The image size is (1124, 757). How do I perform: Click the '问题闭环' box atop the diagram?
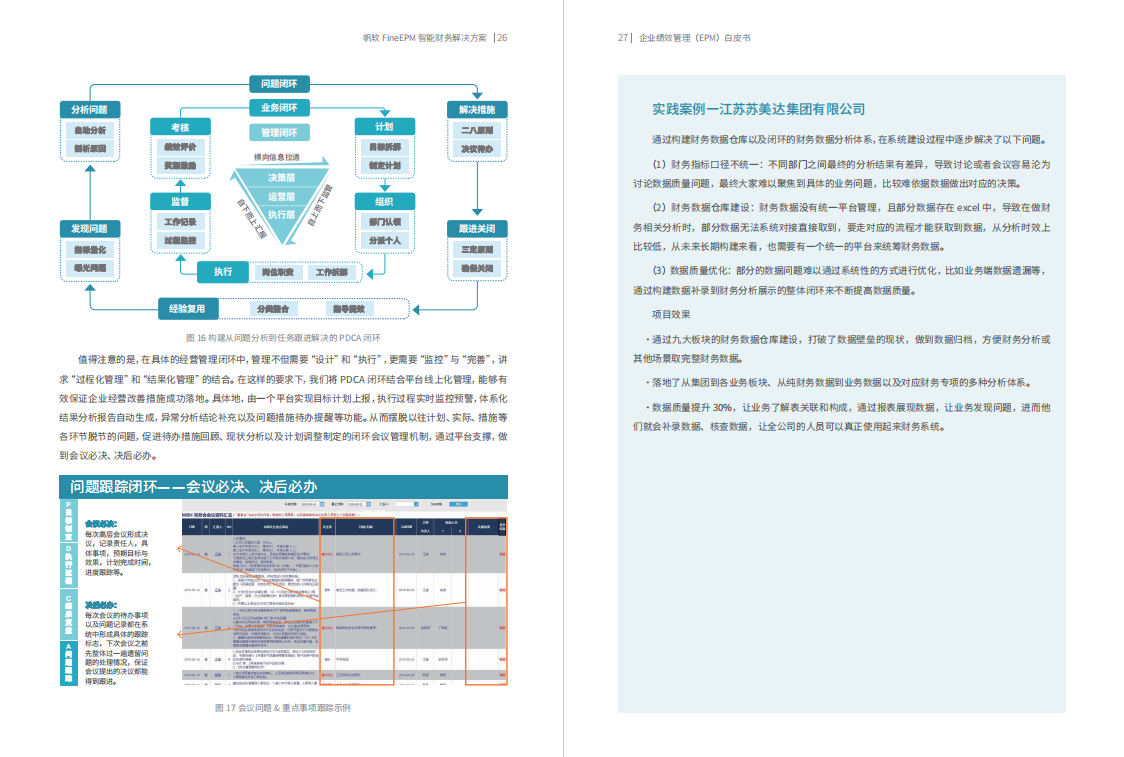(280, 84)
